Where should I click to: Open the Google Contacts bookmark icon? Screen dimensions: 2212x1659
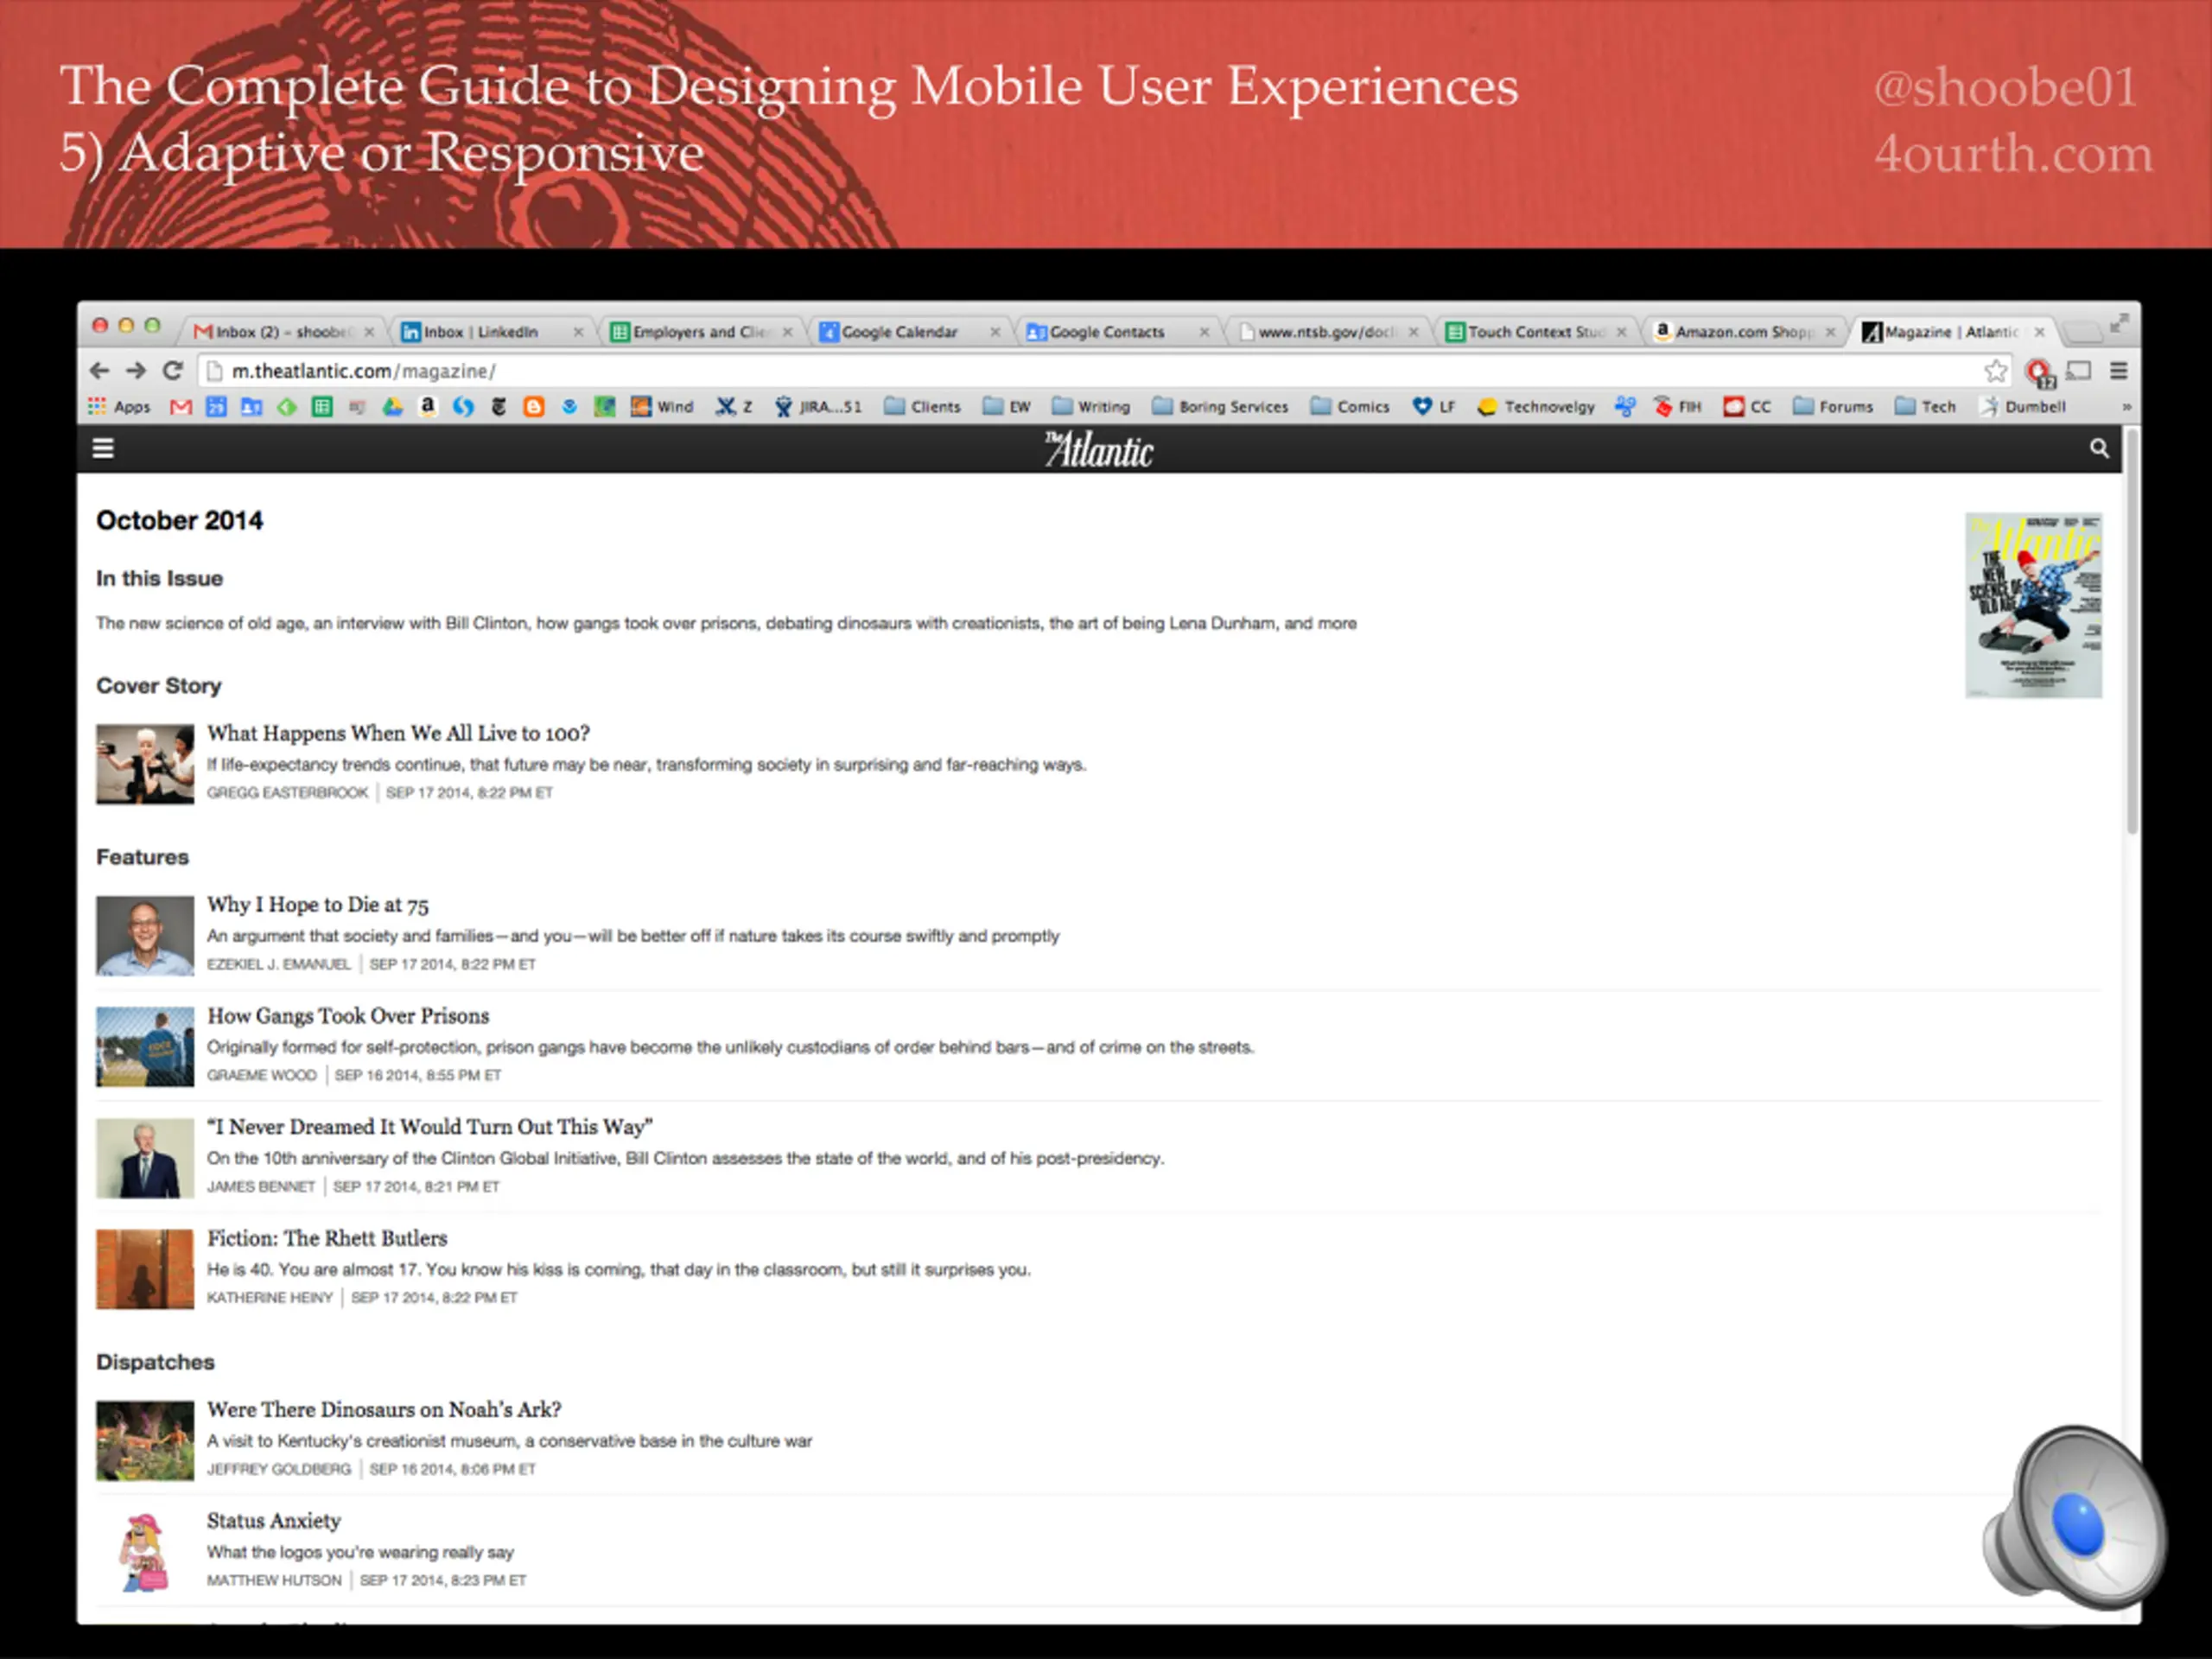(x=251, y=406)
